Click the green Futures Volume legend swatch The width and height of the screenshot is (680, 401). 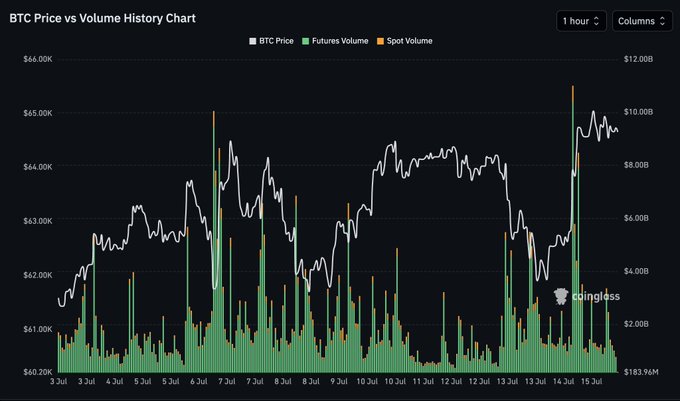coord(306,41)
